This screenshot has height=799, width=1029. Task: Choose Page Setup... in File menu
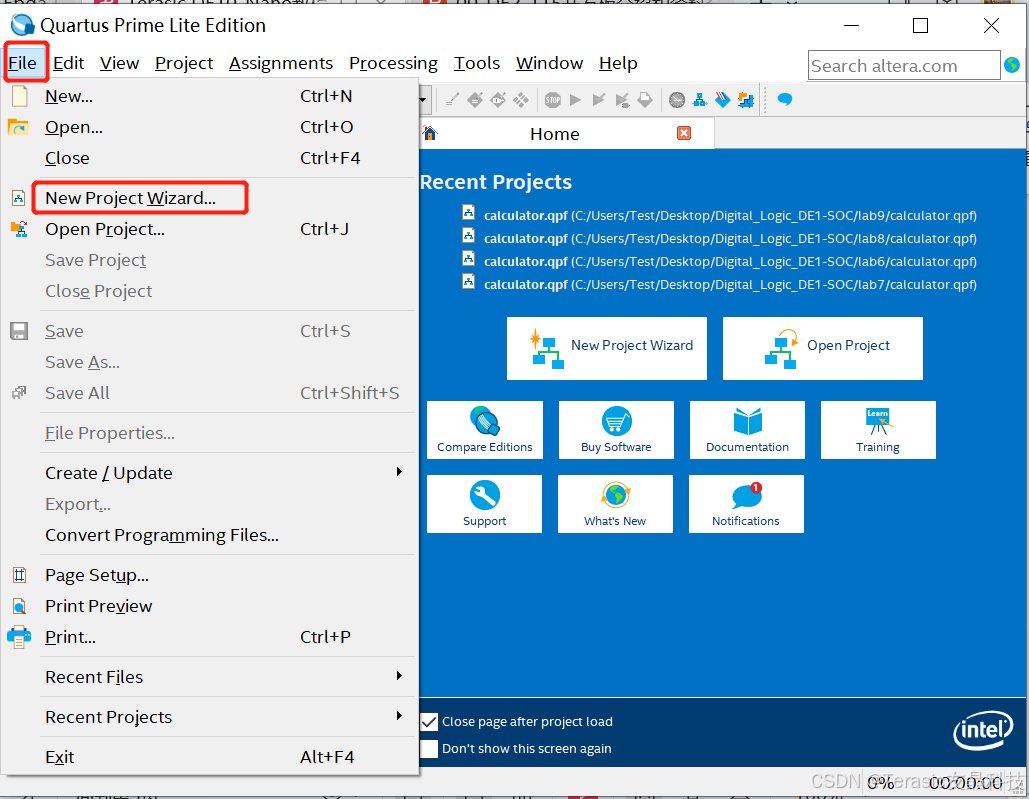[x=210, y=575]
